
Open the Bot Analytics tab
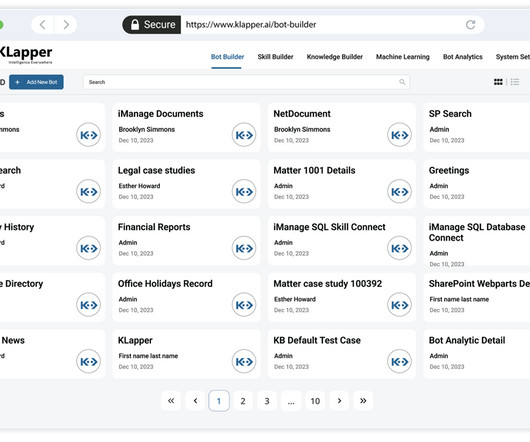coord(462,57)
